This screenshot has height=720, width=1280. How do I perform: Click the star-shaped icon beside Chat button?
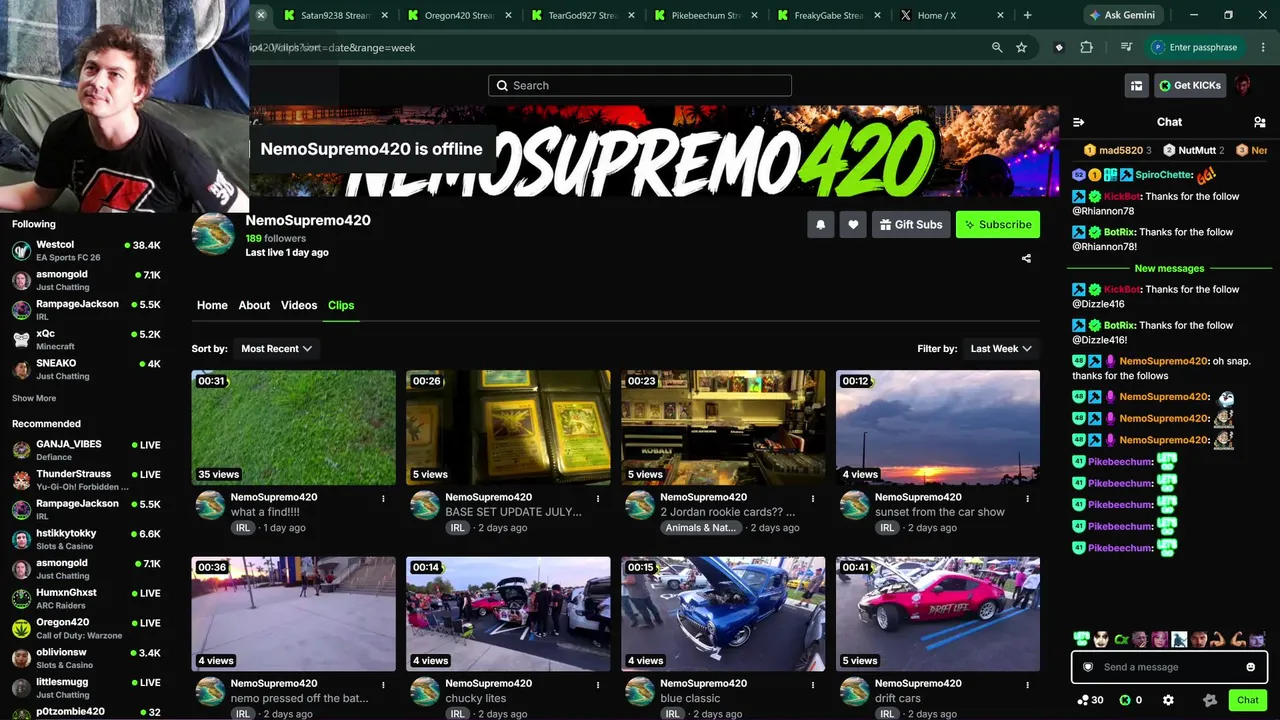coord(1210,700)
